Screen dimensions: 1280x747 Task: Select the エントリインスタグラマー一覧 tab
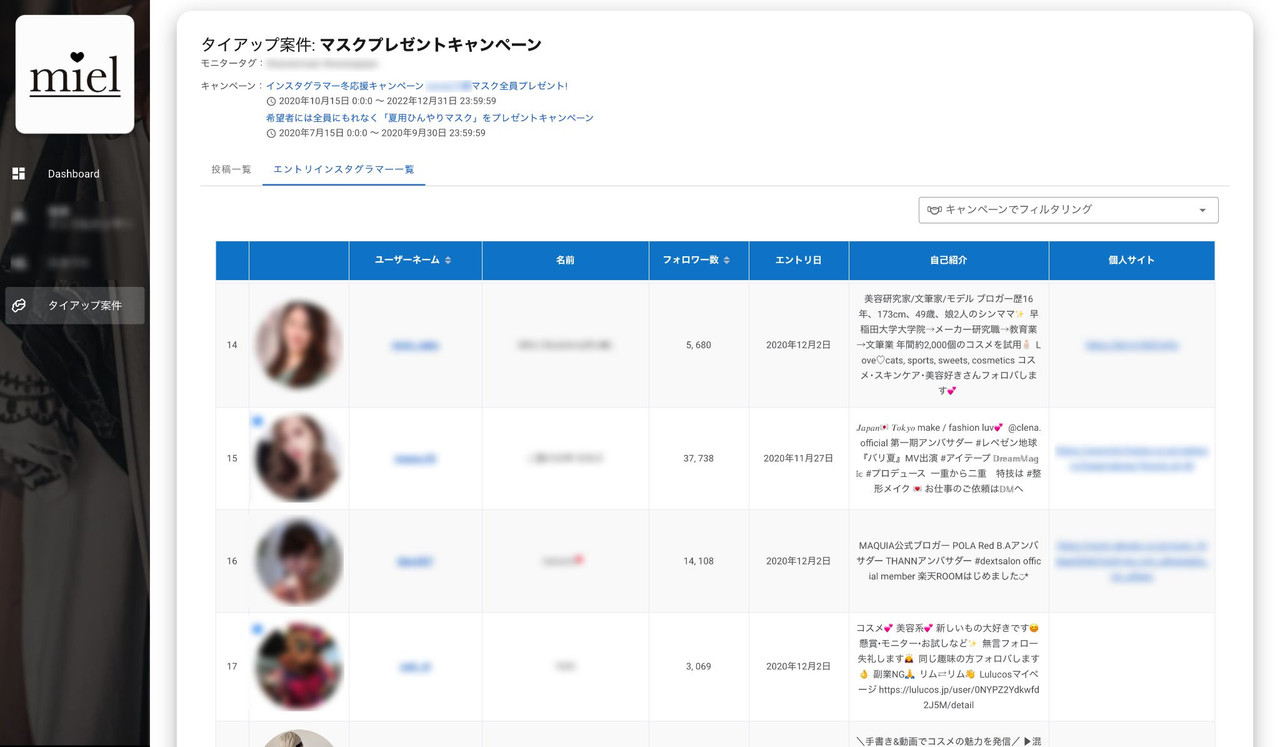343,169
